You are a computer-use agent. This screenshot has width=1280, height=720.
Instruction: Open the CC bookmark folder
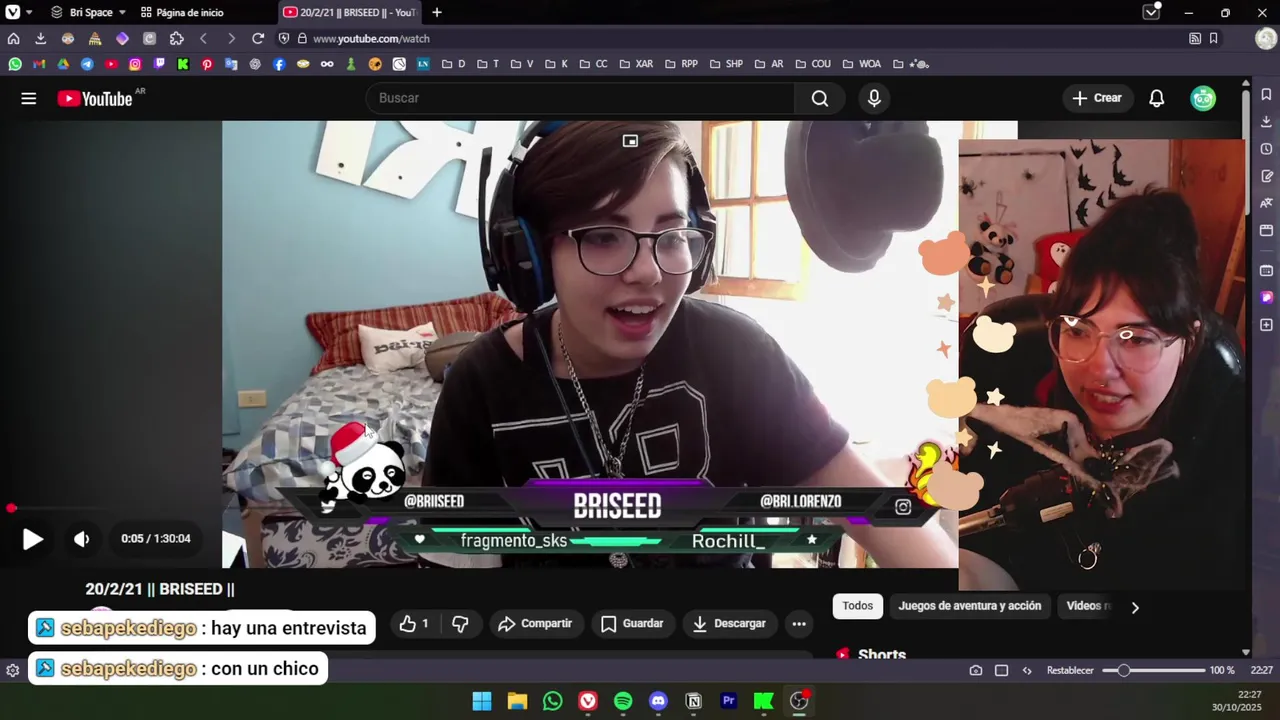(593, 64)
